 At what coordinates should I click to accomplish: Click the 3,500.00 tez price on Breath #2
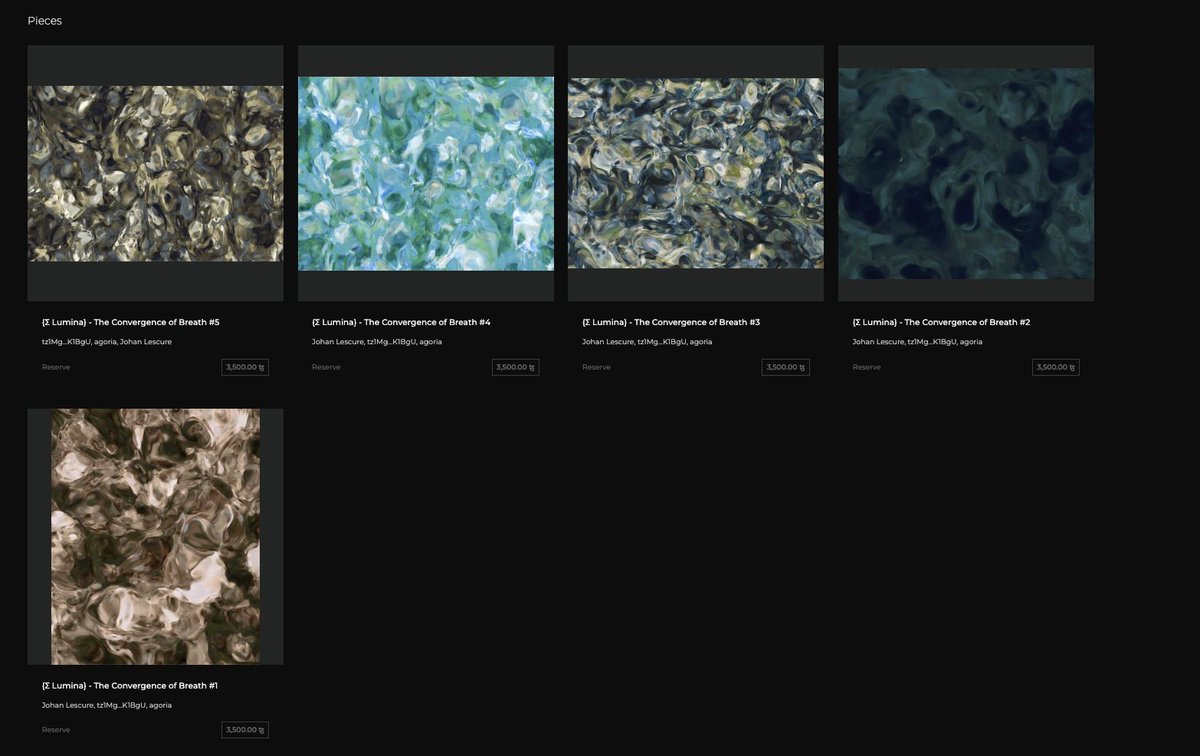coord(1054,367)
